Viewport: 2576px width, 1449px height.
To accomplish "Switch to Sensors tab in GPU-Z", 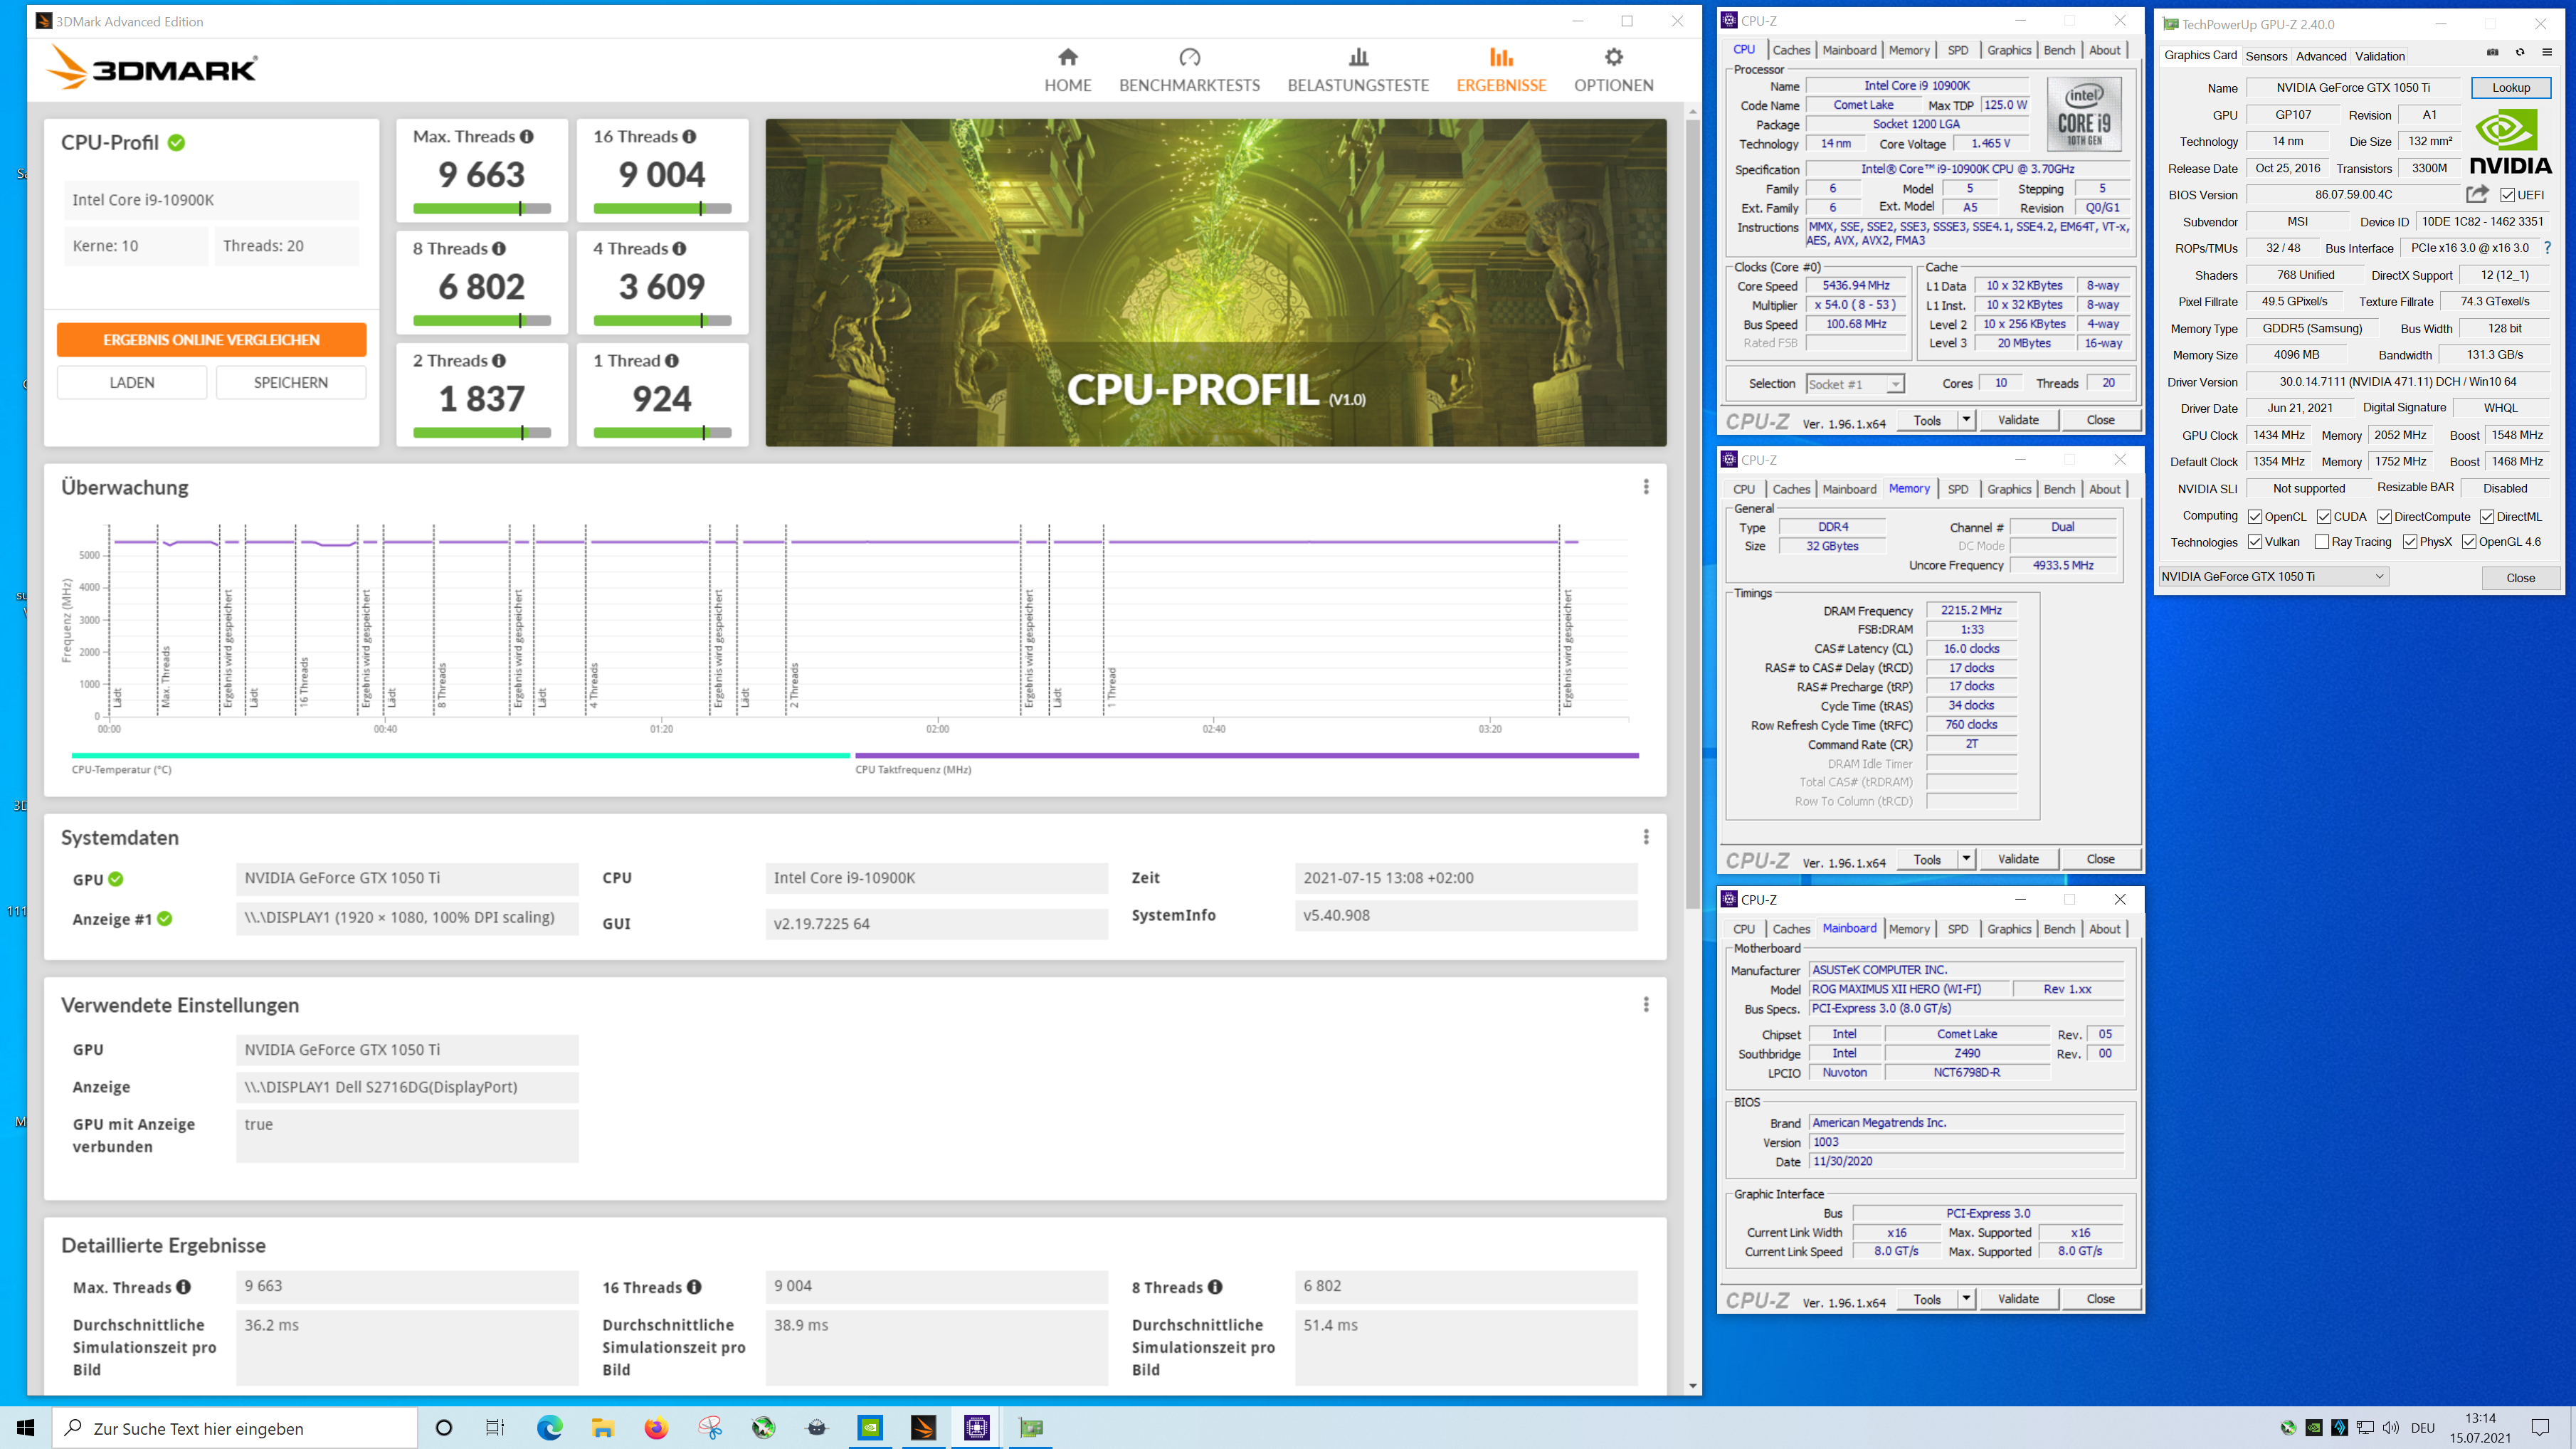I will pyautogui.click(x=2266, y=56).
